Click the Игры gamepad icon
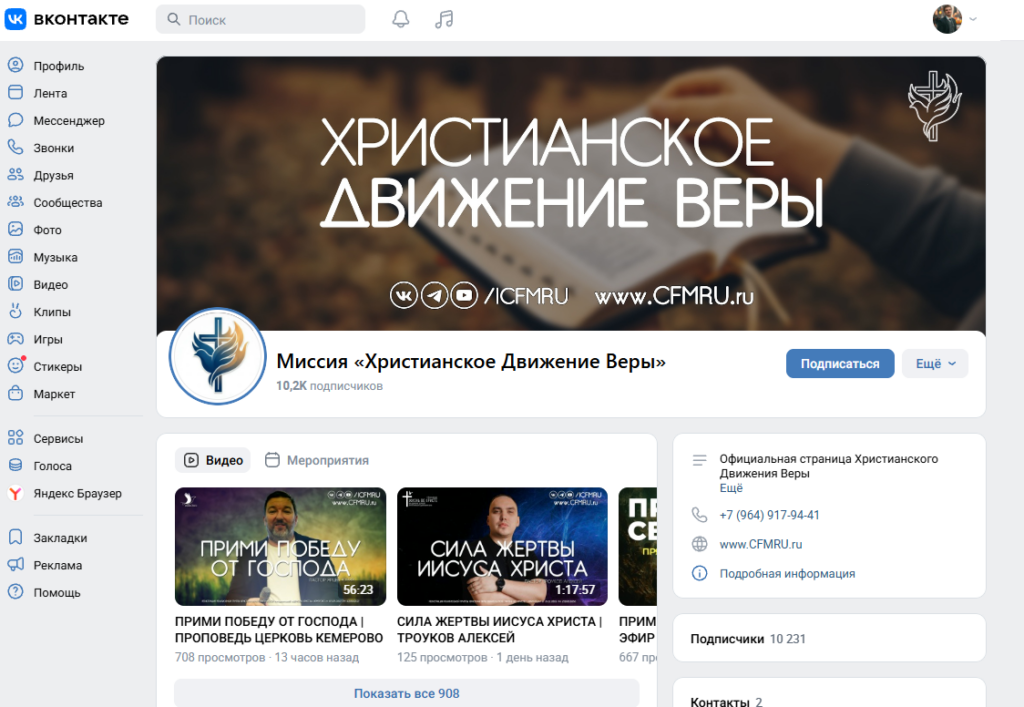 pyautogui.click(x=16, y=339)
